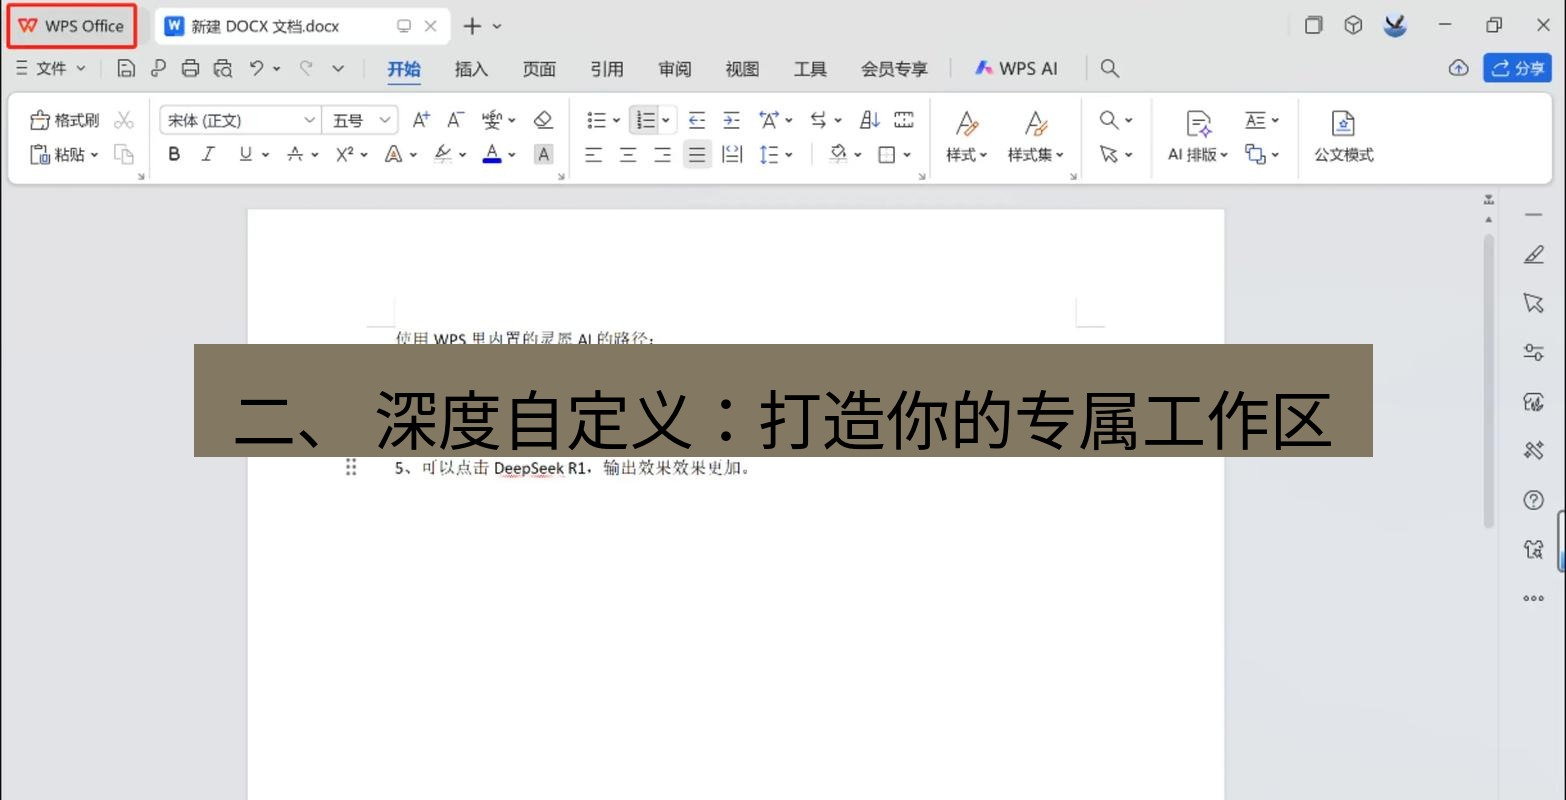
Task: Apply font color A with blue bar
Action: (x=491, y=154)
